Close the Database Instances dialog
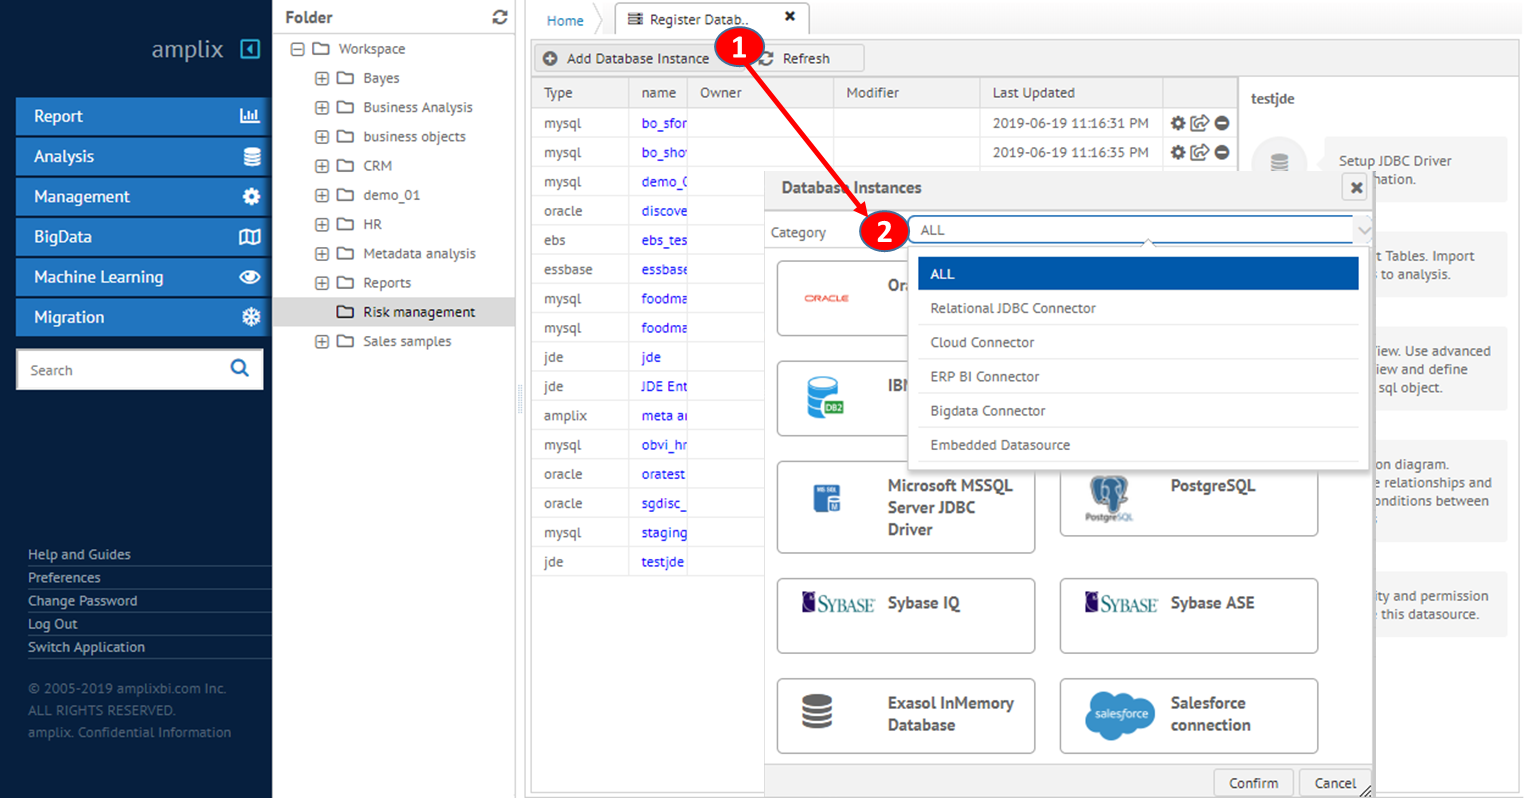Screen dimensions: 1527x798 tap(1355, 187)
